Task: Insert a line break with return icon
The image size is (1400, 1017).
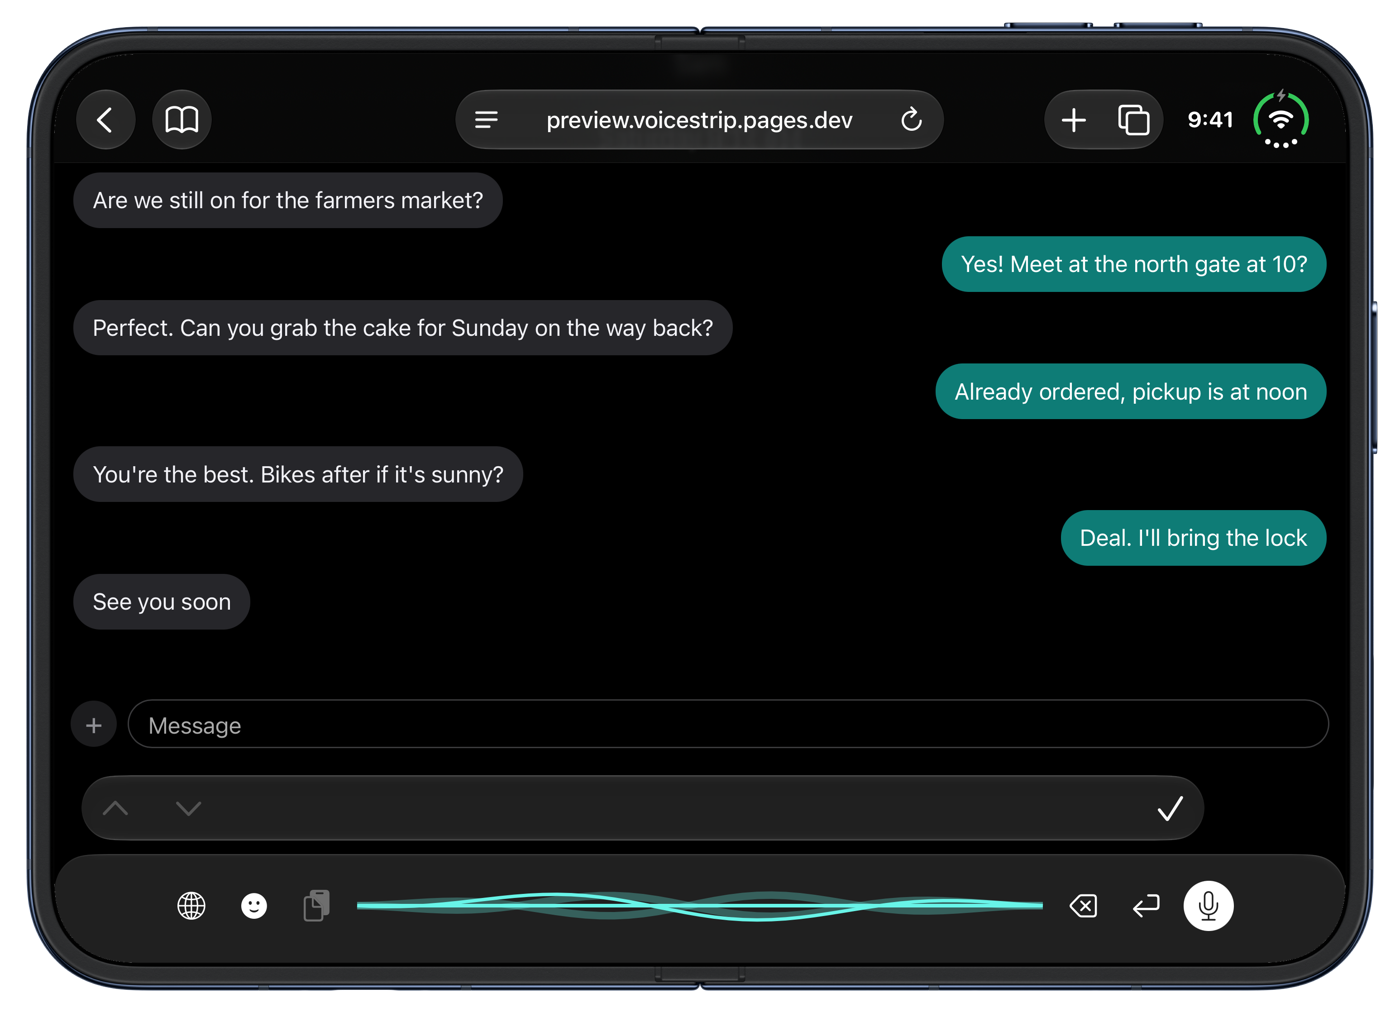Action: click(x=1146, y=906)
